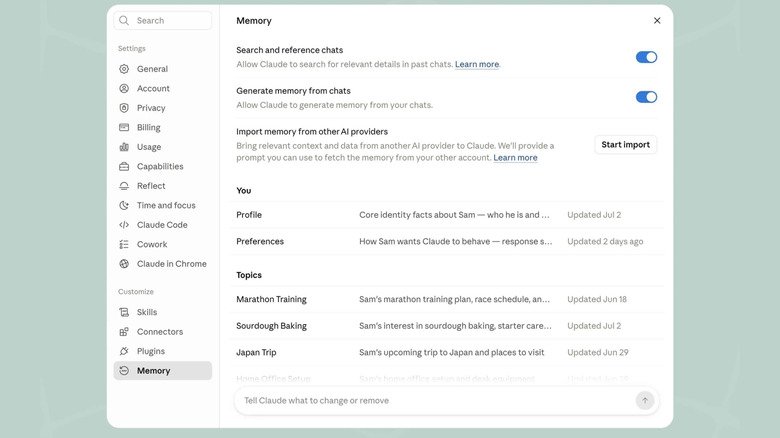
Task: Open the Japan Trip topic
Action: (x=447, y=352)
